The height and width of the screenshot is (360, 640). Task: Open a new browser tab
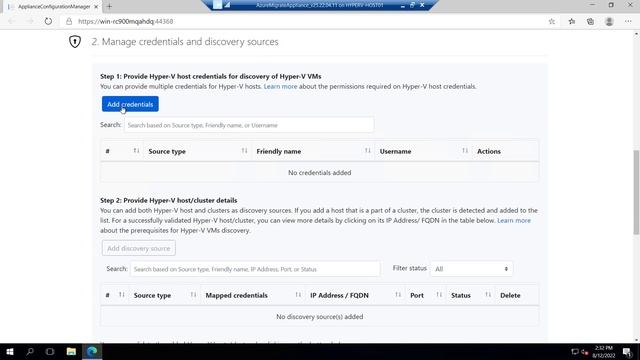[109, 7]
